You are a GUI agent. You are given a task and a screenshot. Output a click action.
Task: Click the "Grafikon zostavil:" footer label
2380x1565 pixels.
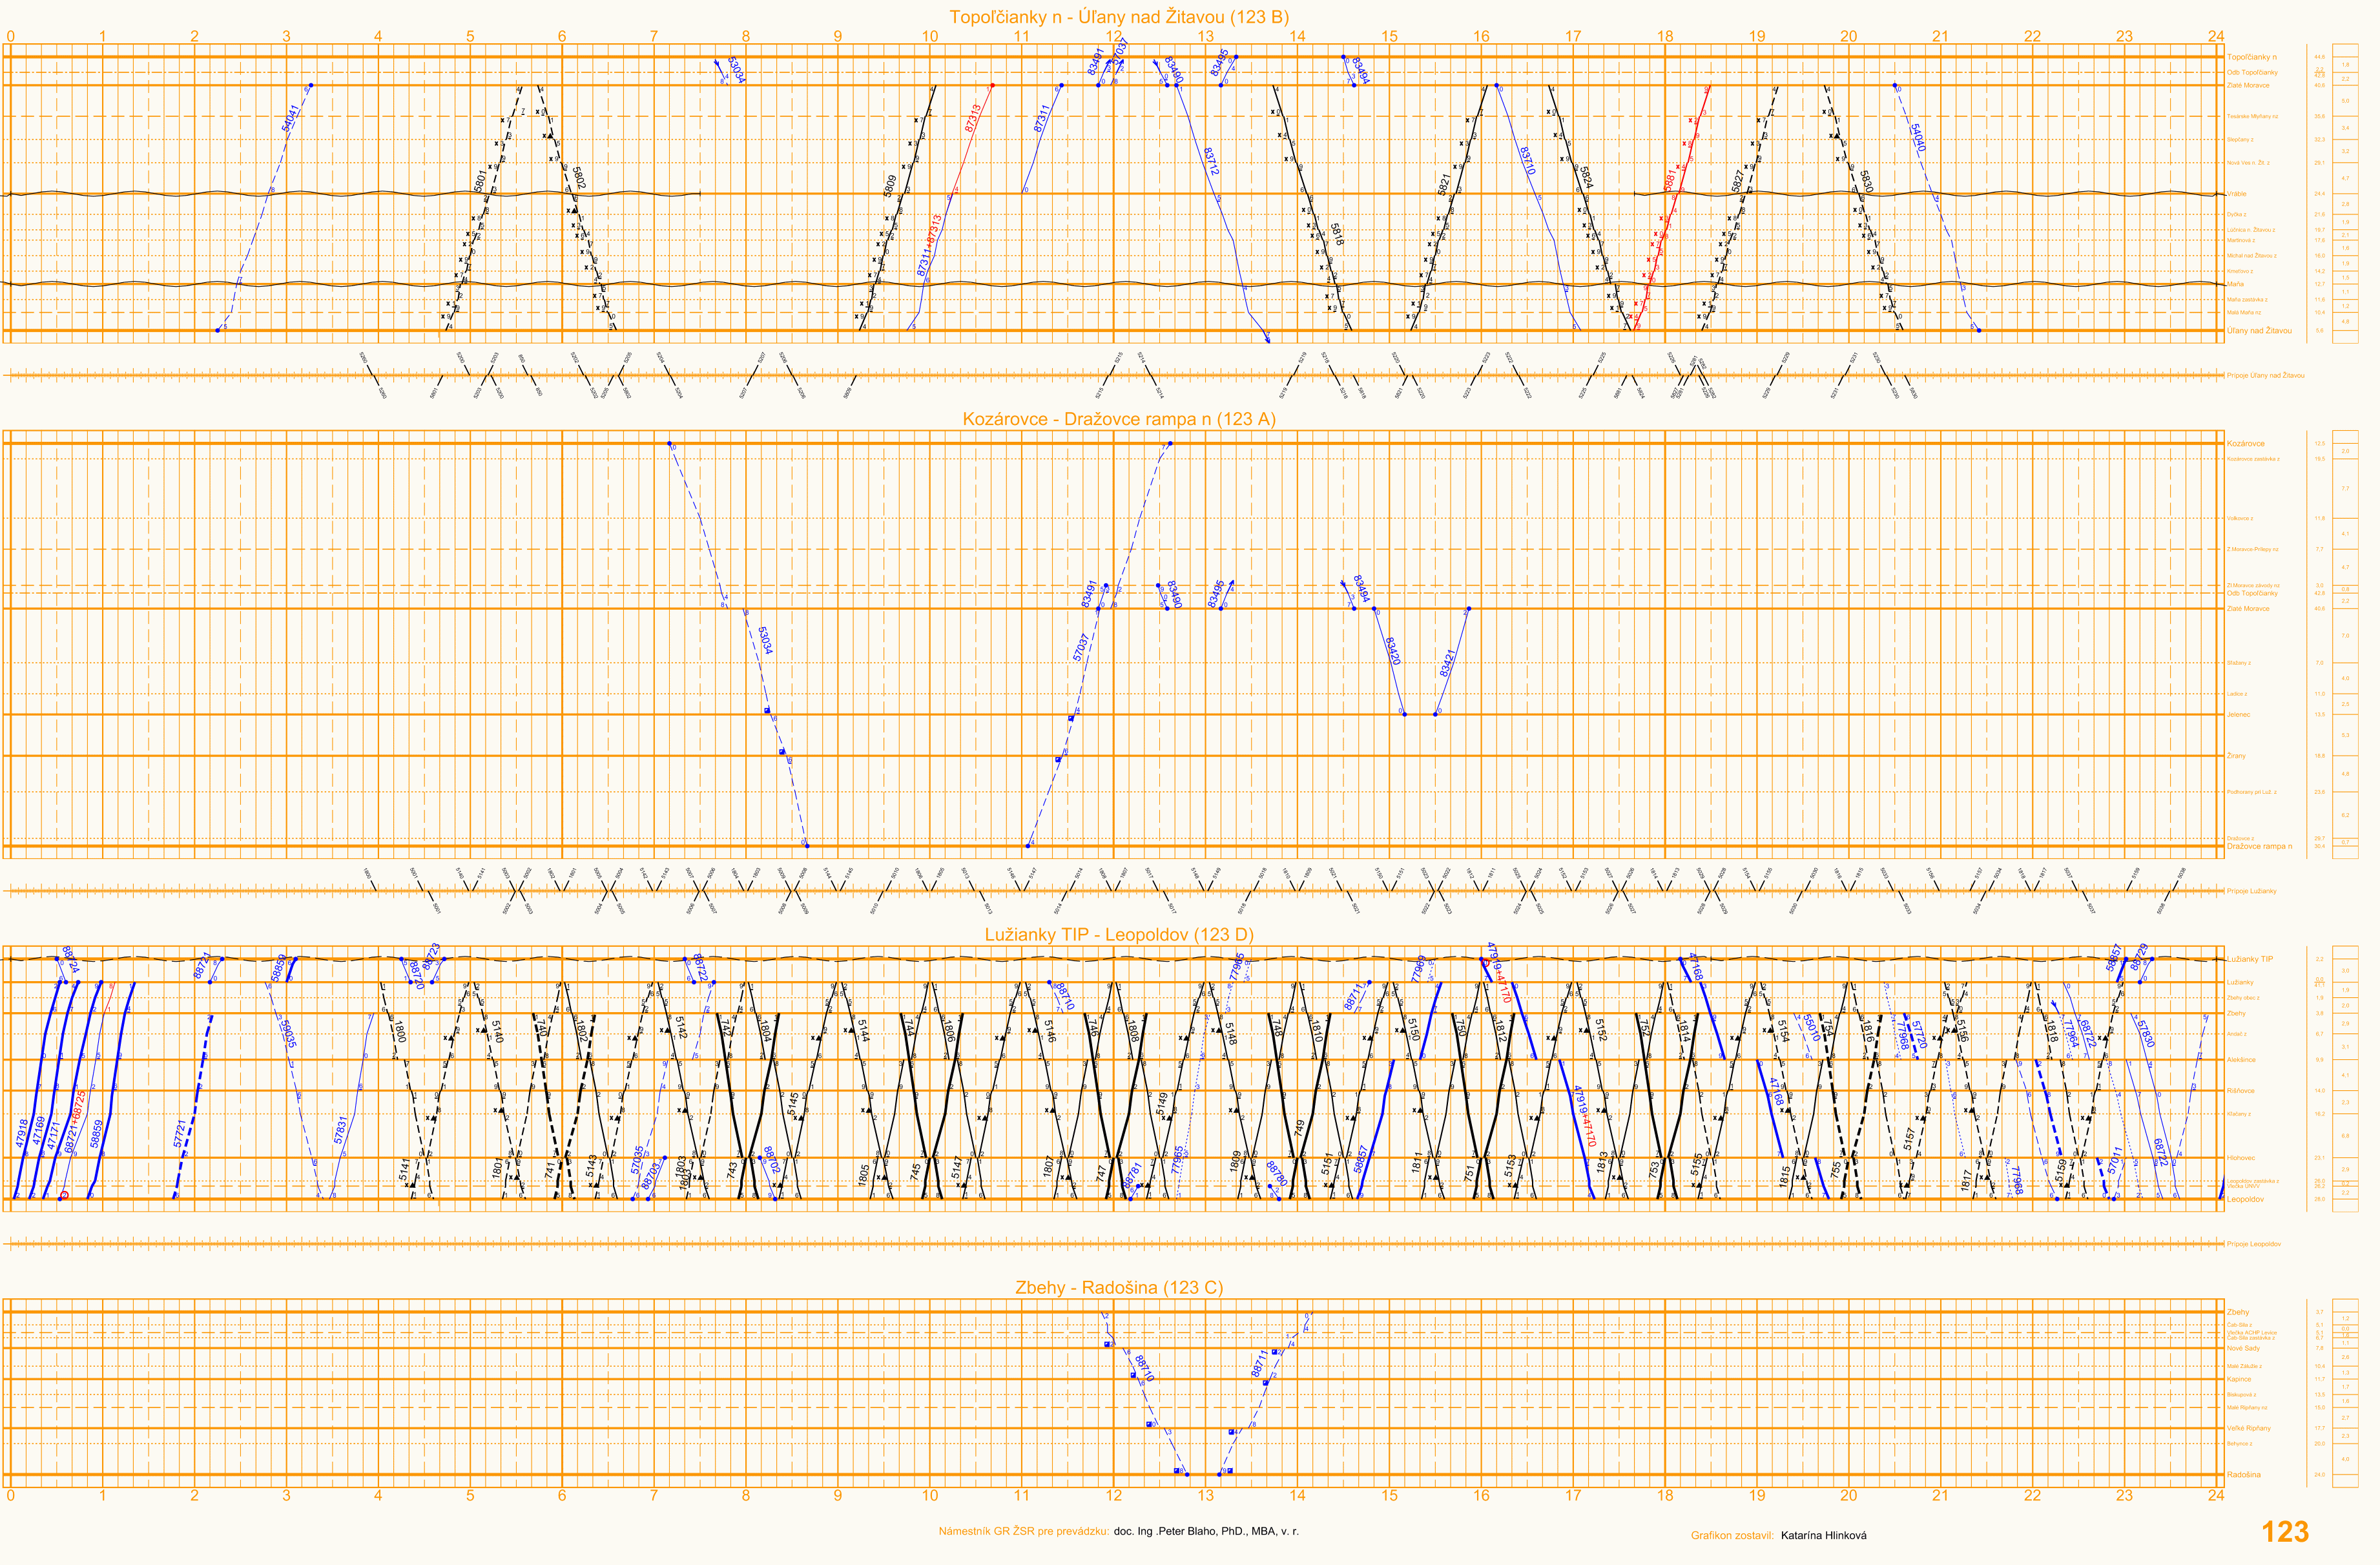[x=1732, y=1536]
